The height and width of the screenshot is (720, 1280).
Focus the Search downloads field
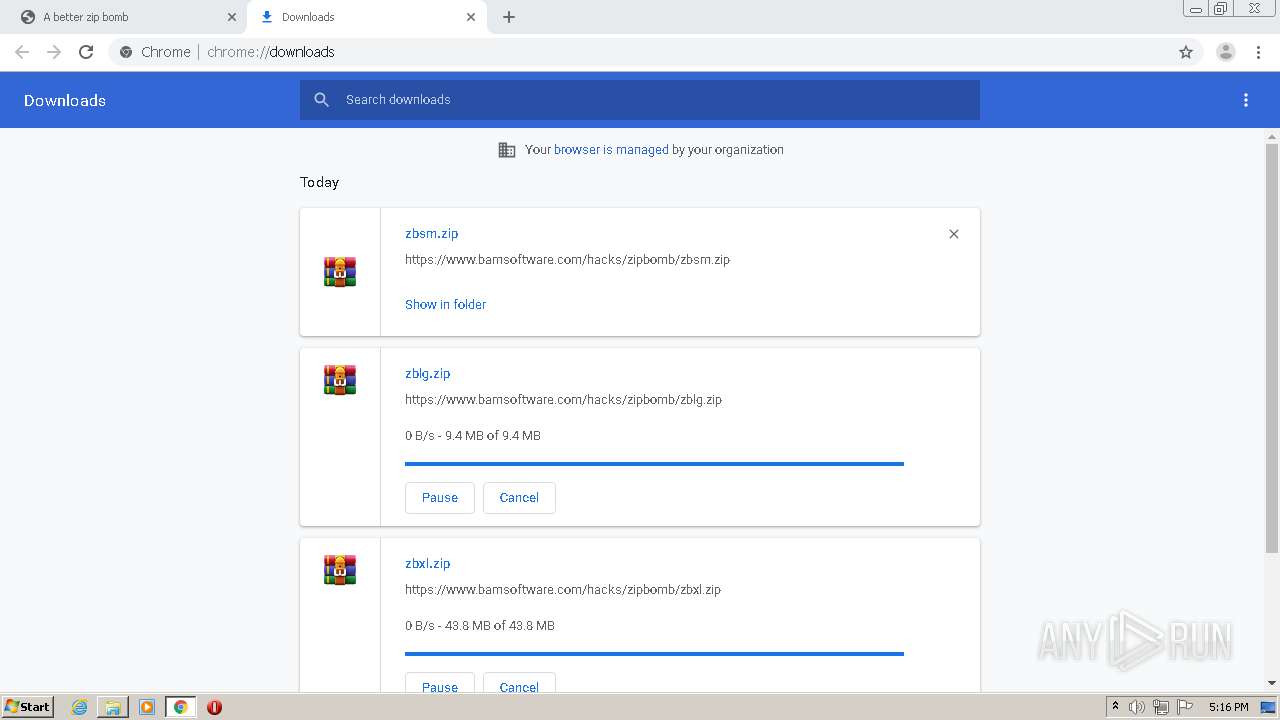[640, 100]
